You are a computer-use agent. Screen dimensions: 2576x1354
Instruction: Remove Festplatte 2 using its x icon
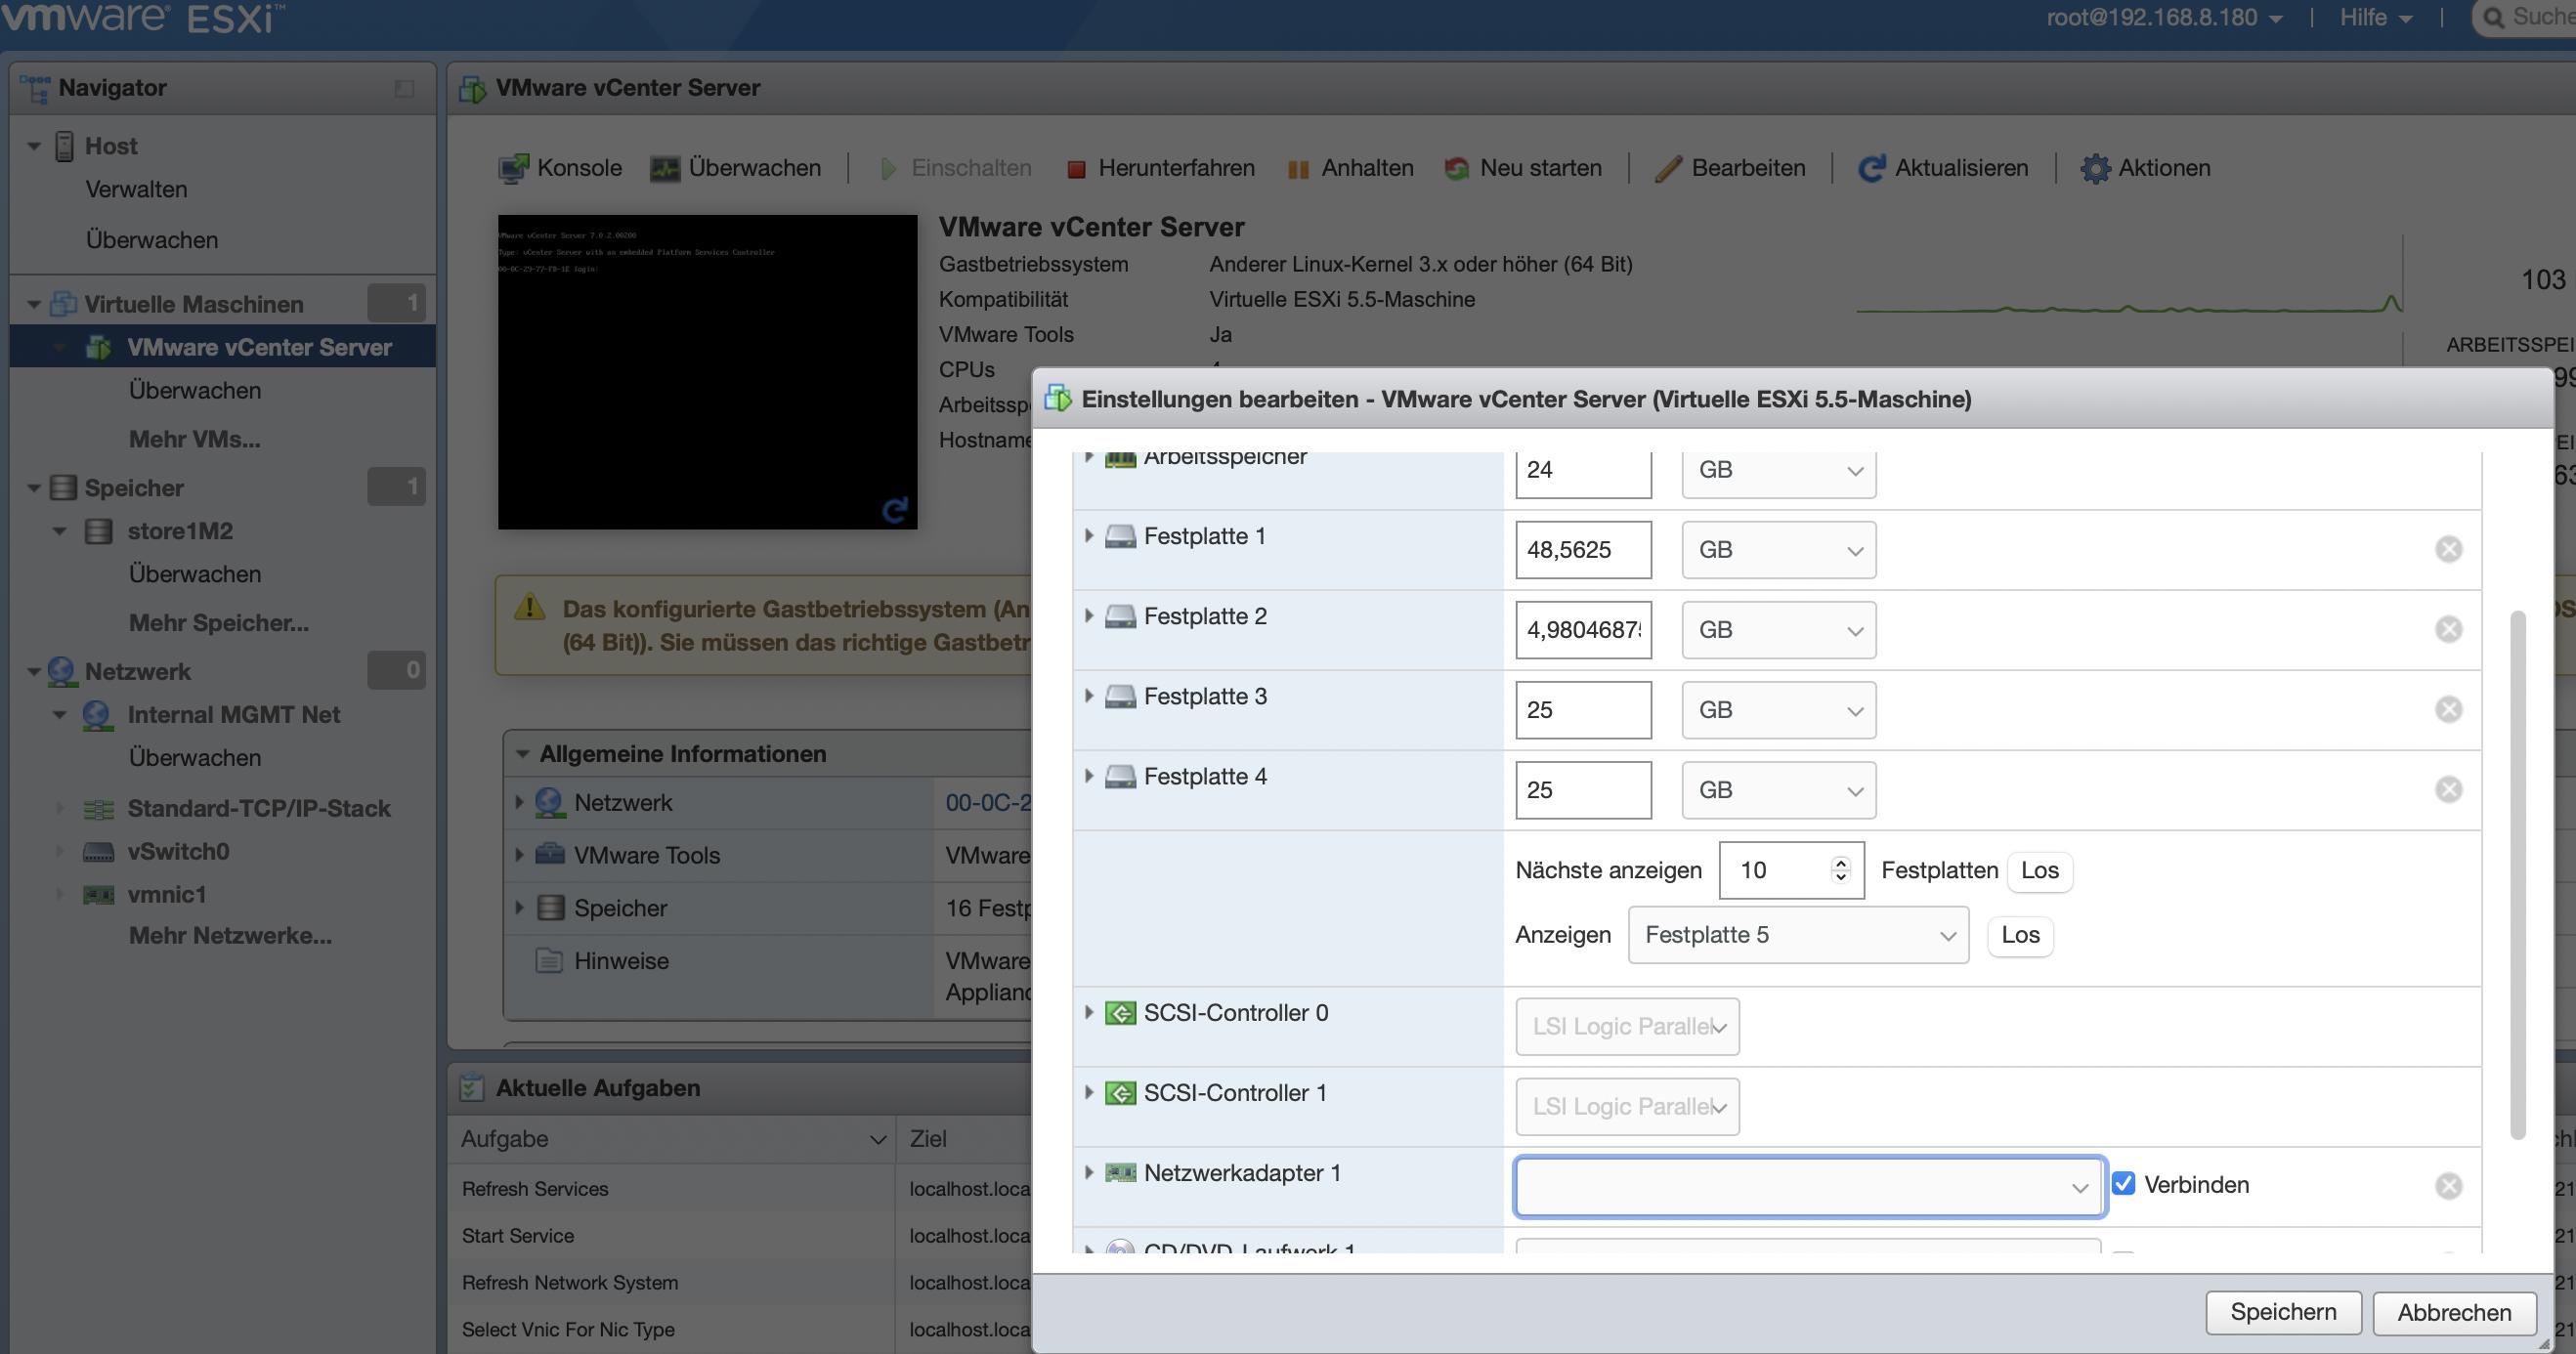tap(2448, 629)
